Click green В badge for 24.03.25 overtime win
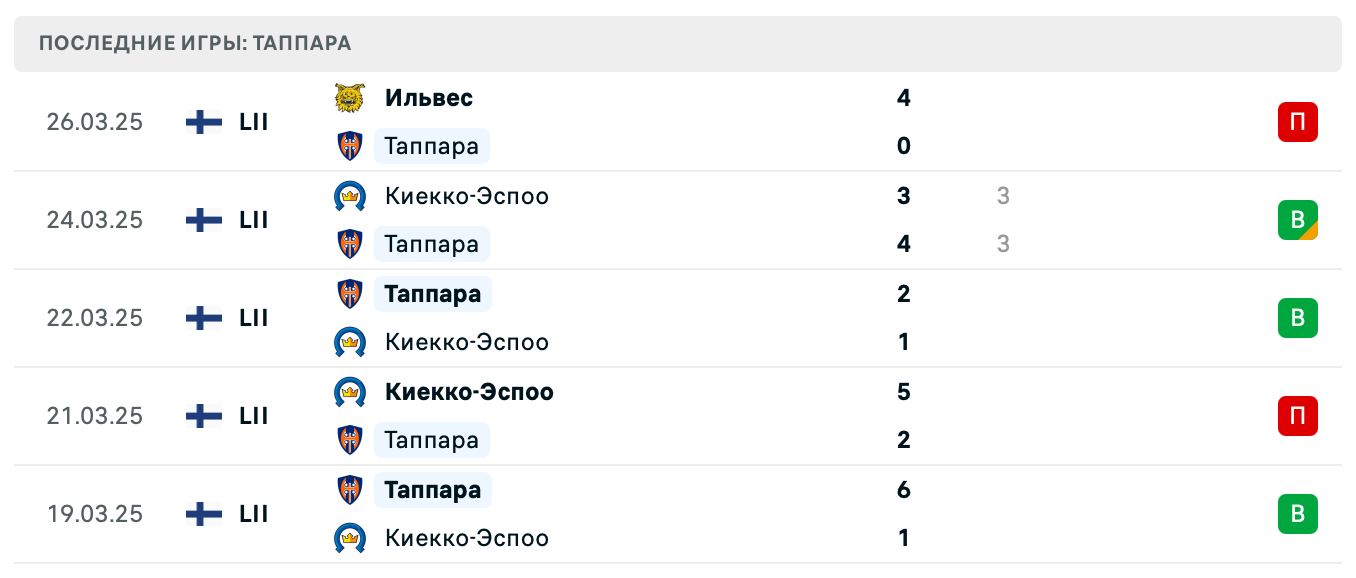 (1297, 220)
